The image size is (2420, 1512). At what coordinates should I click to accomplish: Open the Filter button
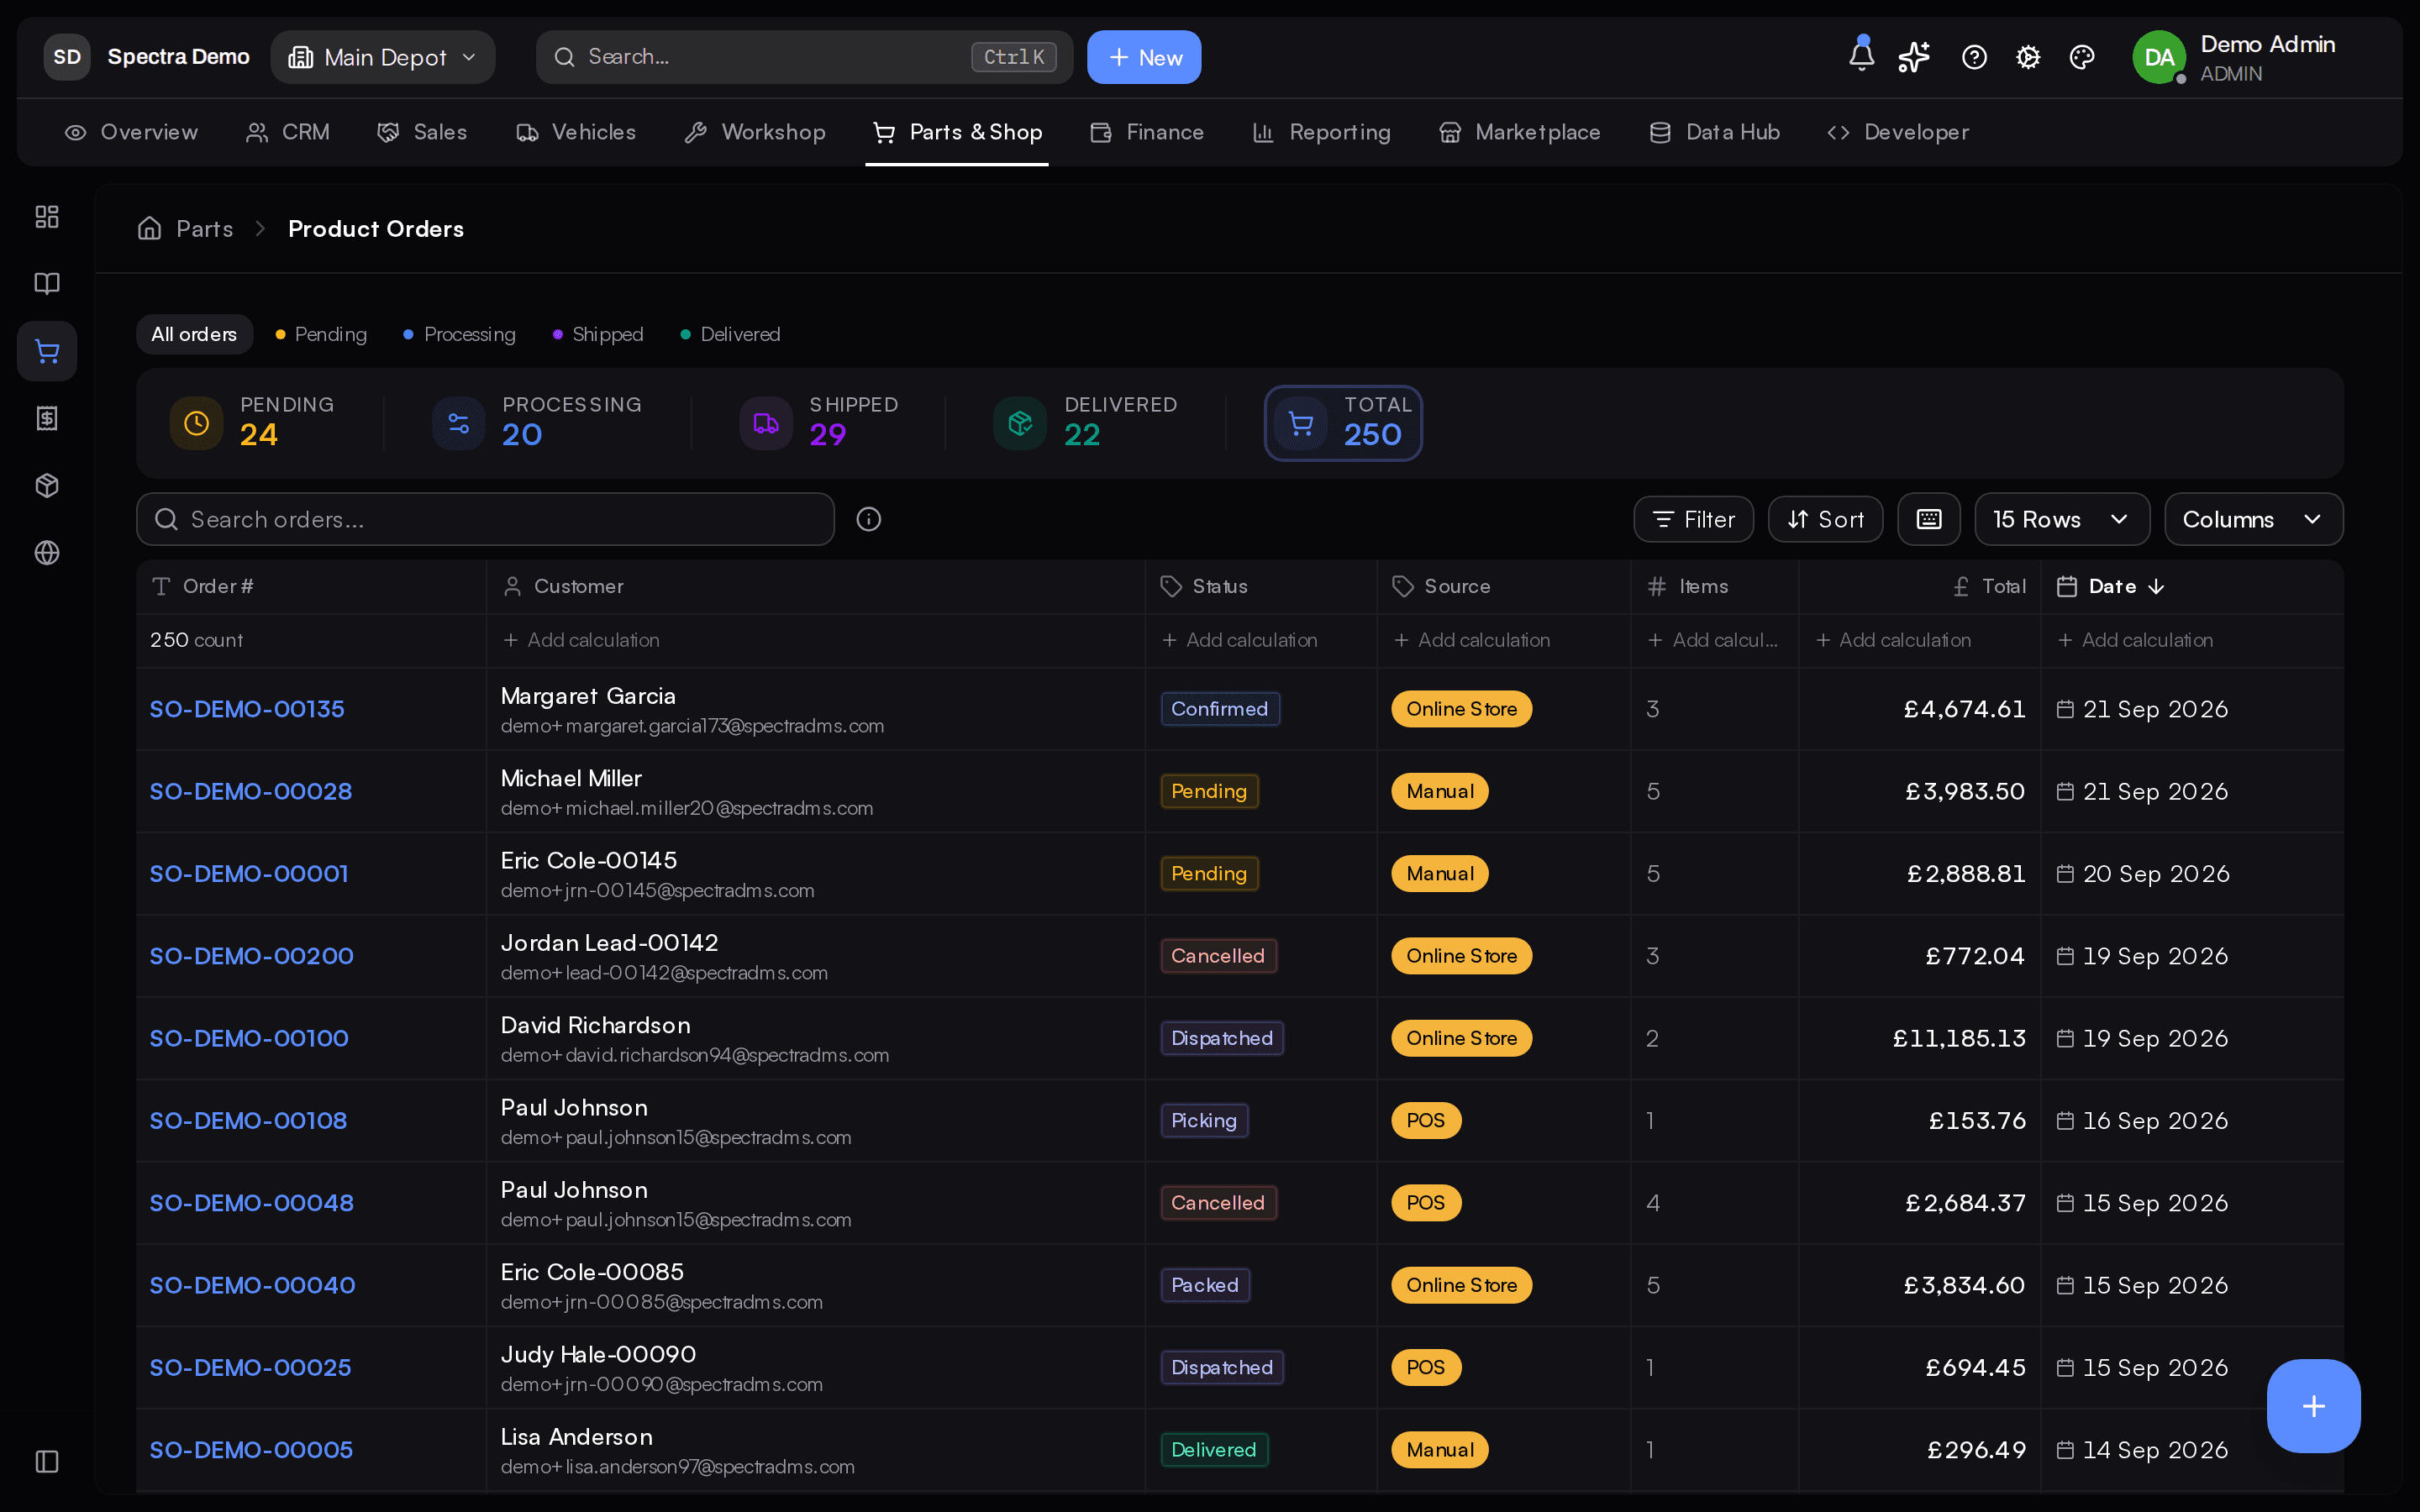(x=1692, y=519)
